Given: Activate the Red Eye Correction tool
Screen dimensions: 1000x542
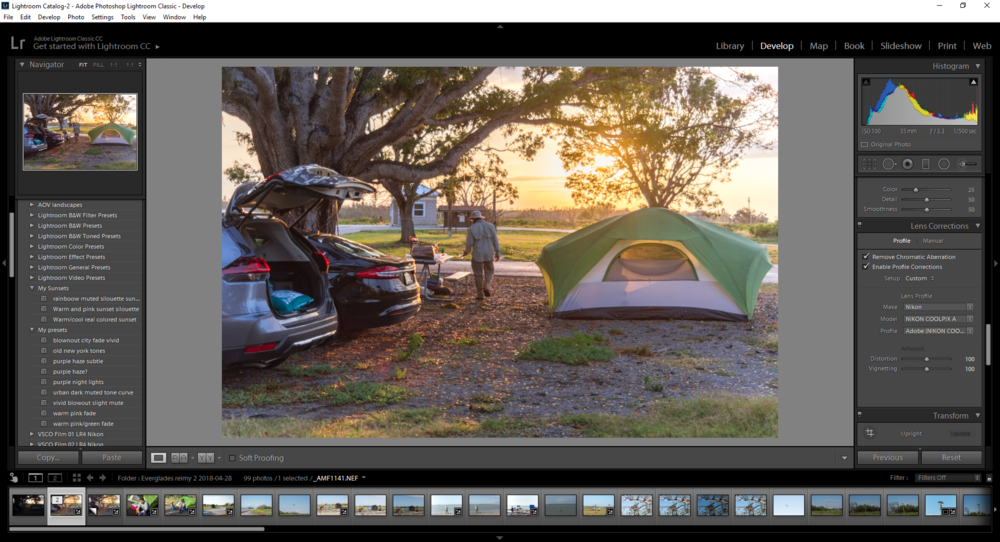Looking at the screenshot, I should click(907, 164).
